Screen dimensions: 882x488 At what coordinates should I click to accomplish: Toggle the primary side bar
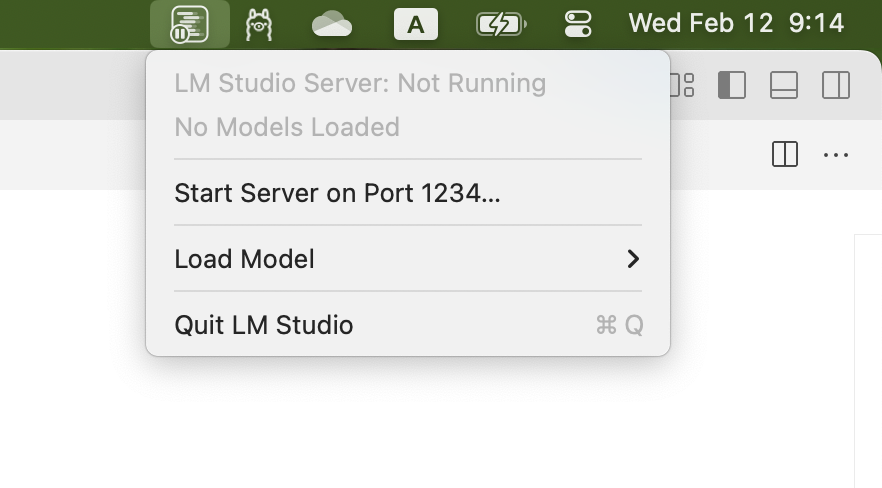tap(732, 86)
